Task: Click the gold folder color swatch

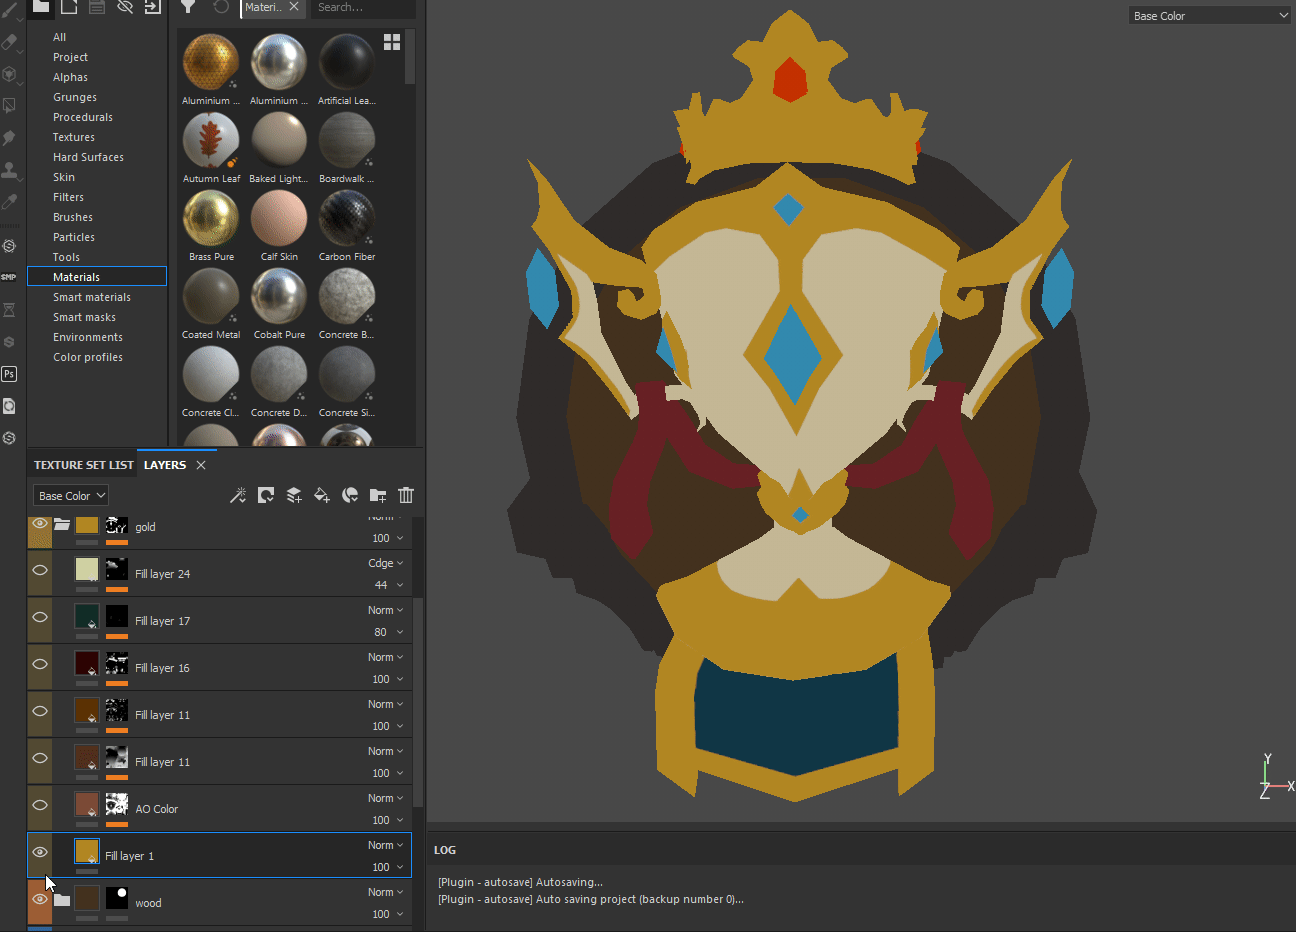Action: coord(87,526)
